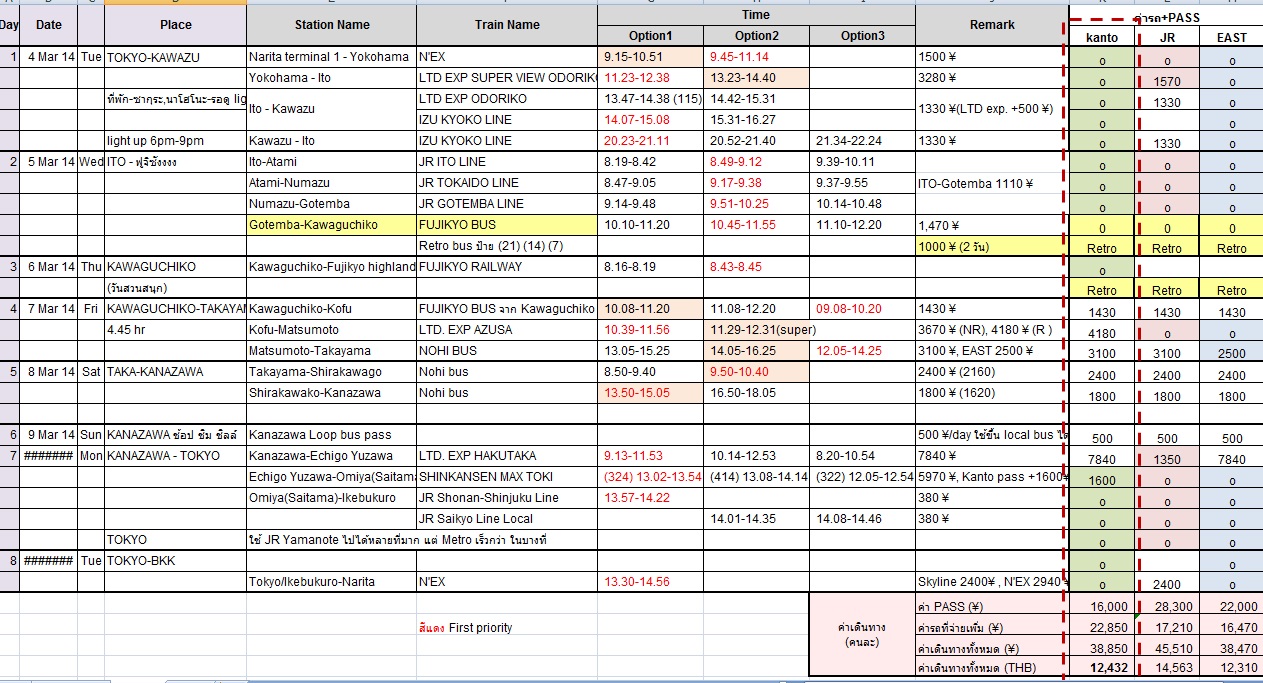Click the 'FUJIKYO RAILWAY' train cell
1263x683 pixels.
point(507,267)
